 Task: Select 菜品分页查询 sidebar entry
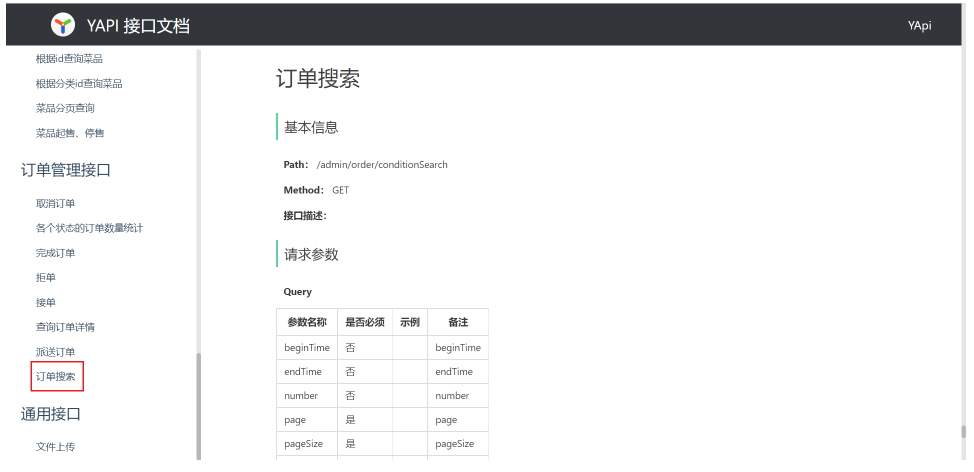coord(65,108)
